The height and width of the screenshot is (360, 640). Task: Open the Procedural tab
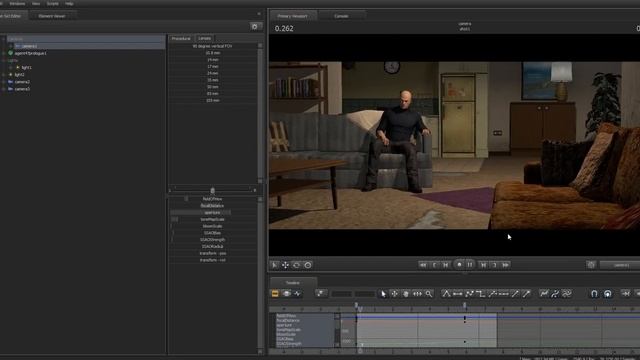pyautogui.click(x=181, y=38)
